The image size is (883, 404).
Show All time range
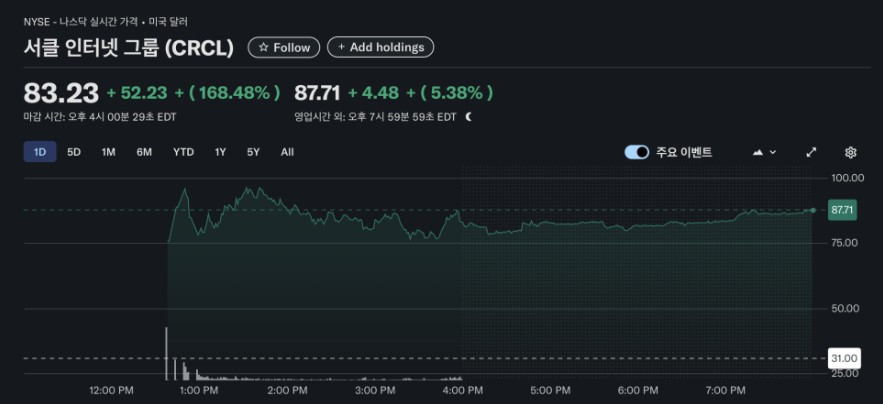coord(287,152)
